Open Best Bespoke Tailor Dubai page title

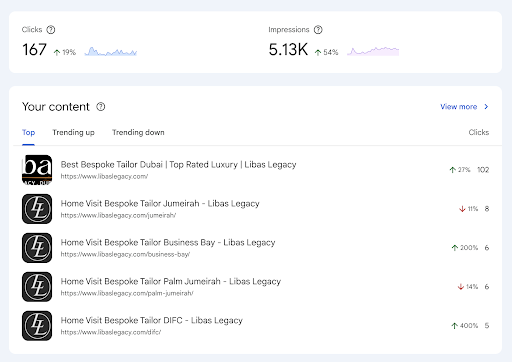[178, 165]
